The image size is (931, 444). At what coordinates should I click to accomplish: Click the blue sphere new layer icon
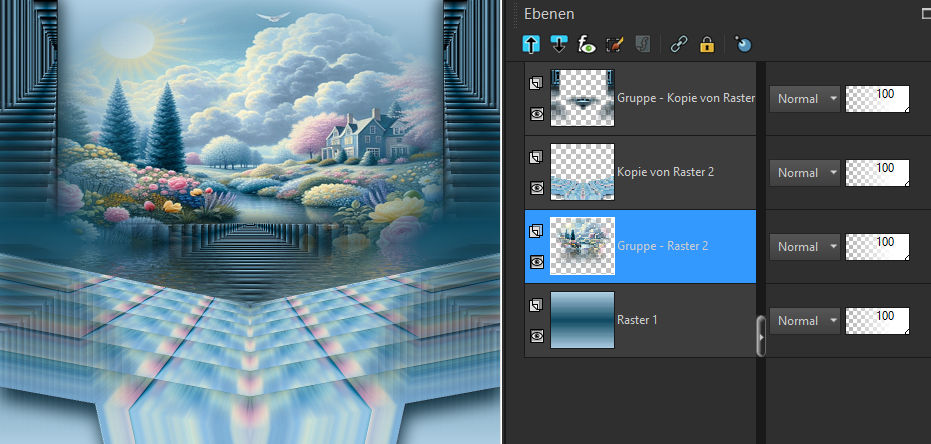pyautogui.click(x=743, y=45)
